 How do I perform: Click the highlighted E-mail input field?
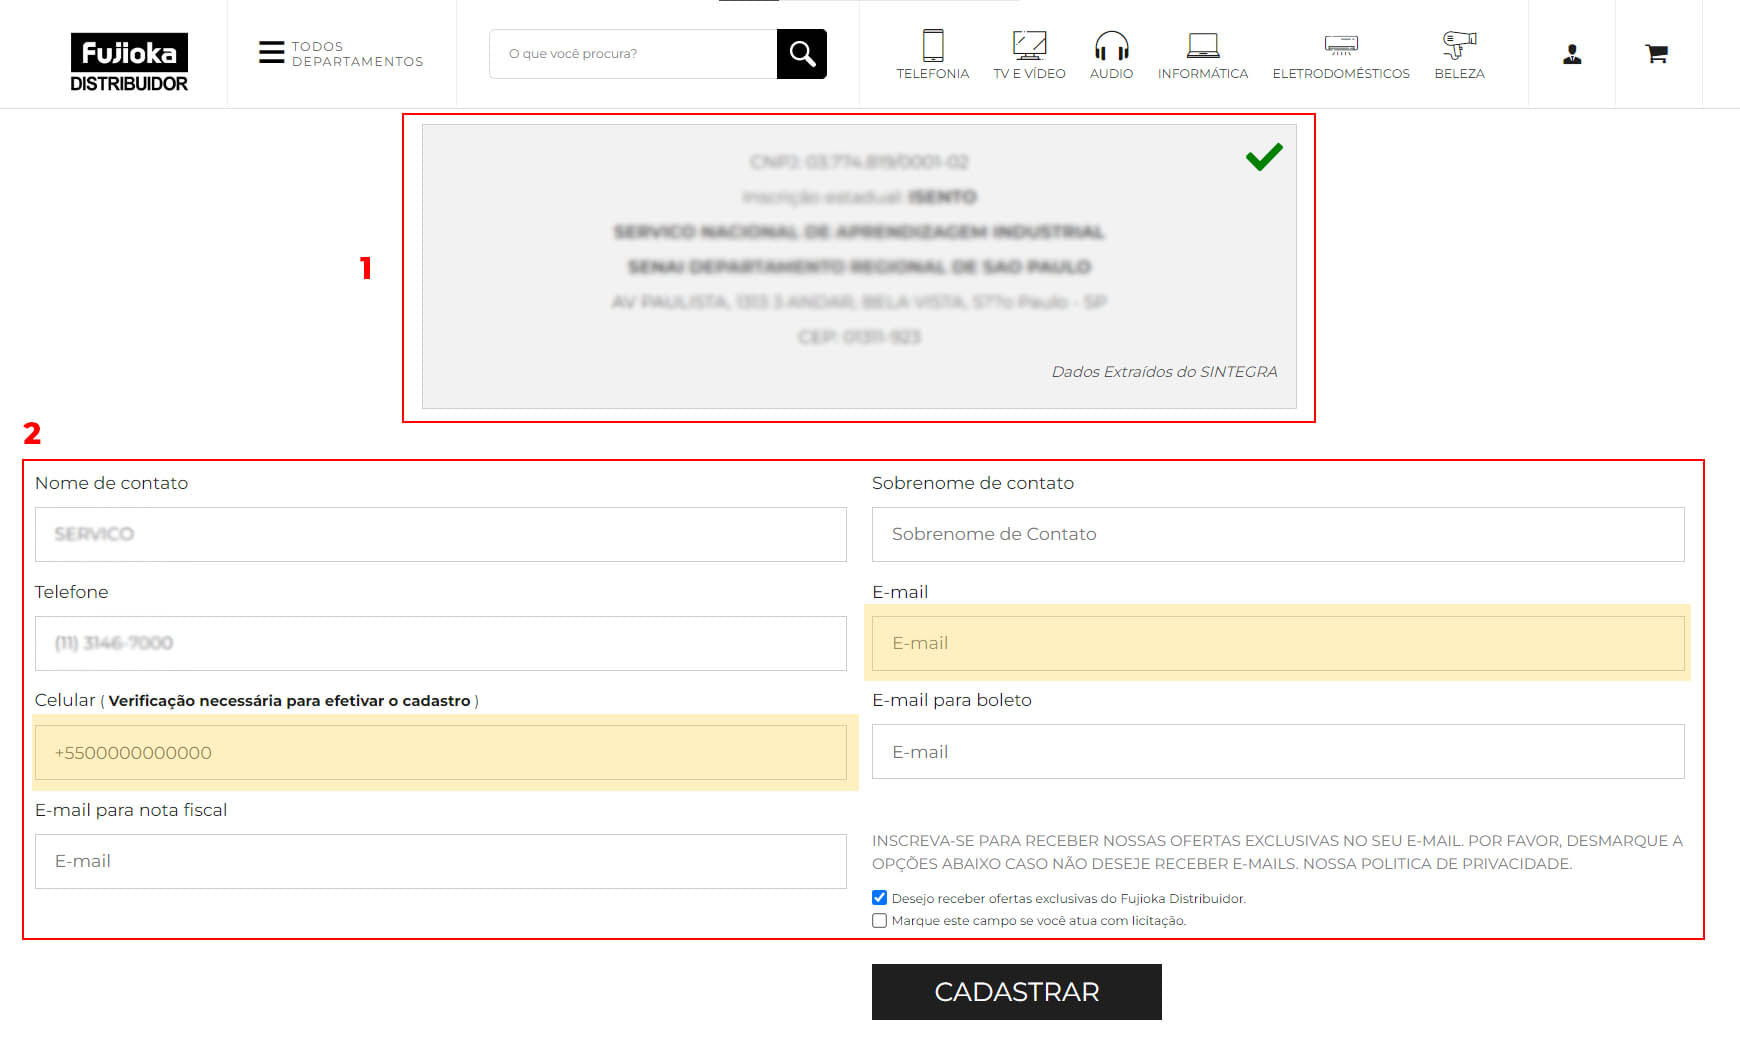coord(1277,643)
